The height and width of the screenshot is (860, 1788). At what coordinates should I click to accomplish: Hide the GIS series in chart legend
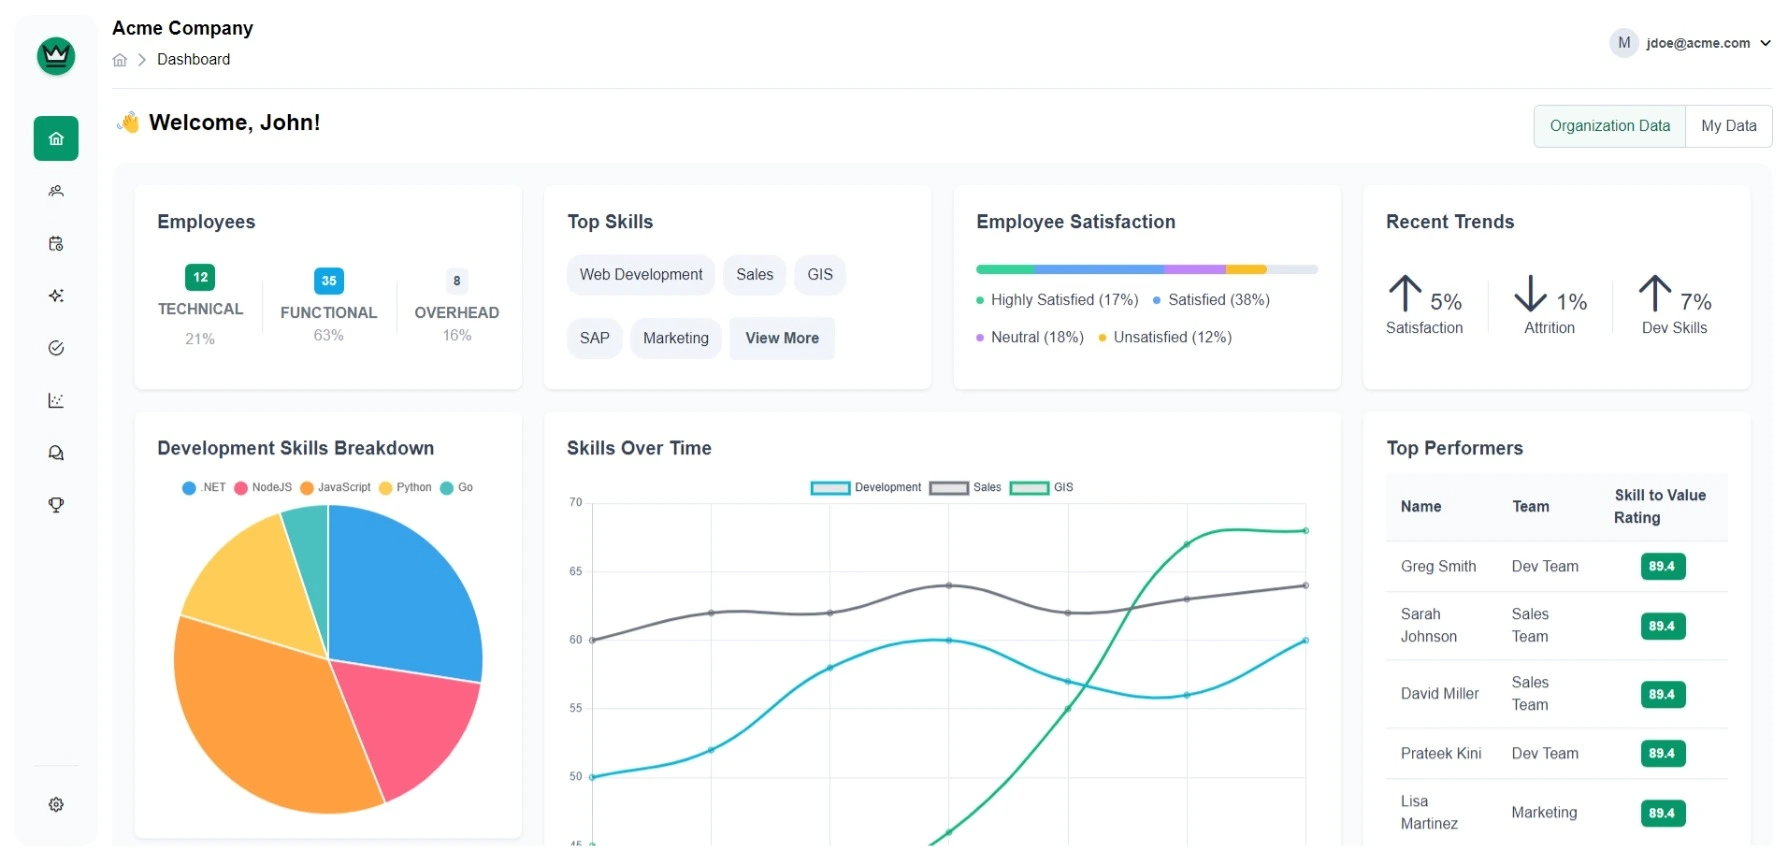[1042, 488]
